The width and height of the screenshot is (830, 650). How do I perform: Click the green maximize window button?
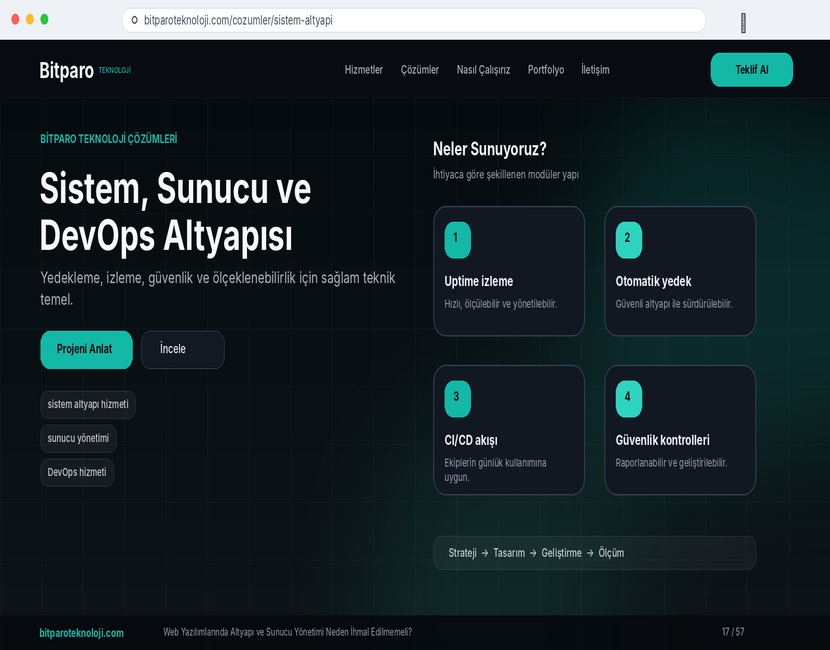pyautogui.click(x=44, y=20)
